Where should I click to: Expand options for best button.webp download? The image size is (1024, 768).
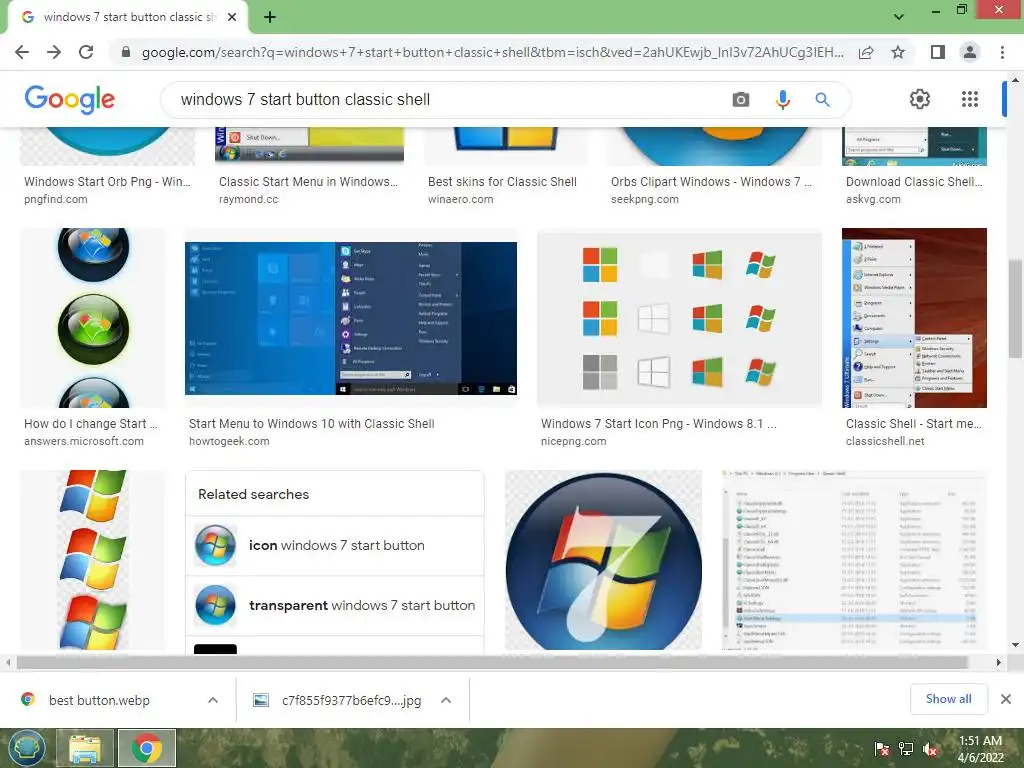click(x=213, y=700)
